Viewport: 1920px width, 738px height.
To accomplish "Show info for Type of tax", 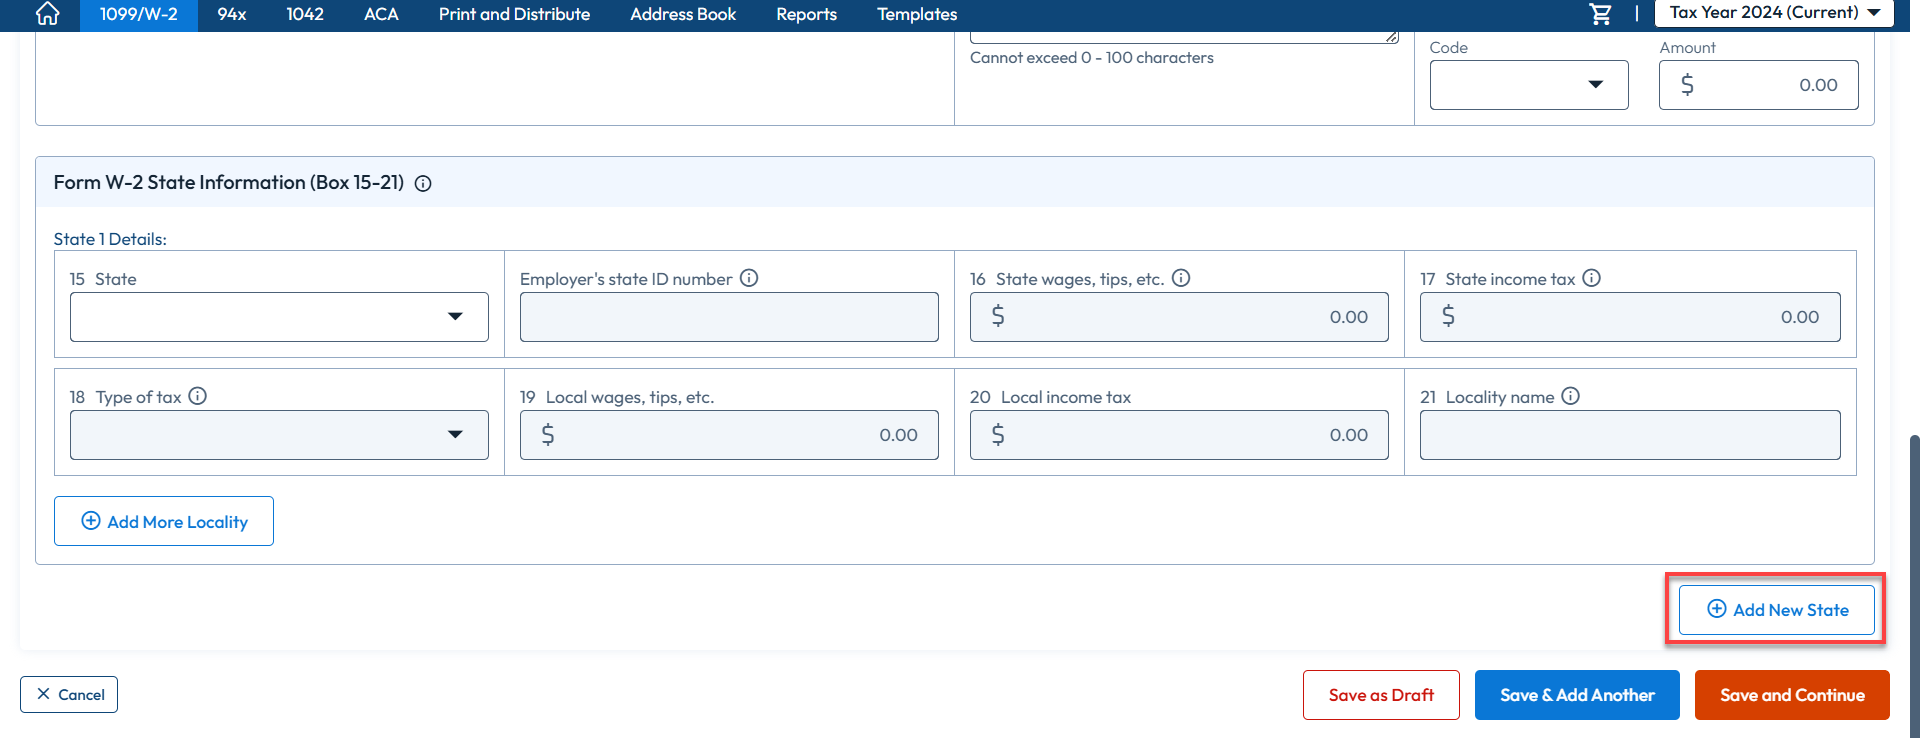I will [x=198, y=396].
